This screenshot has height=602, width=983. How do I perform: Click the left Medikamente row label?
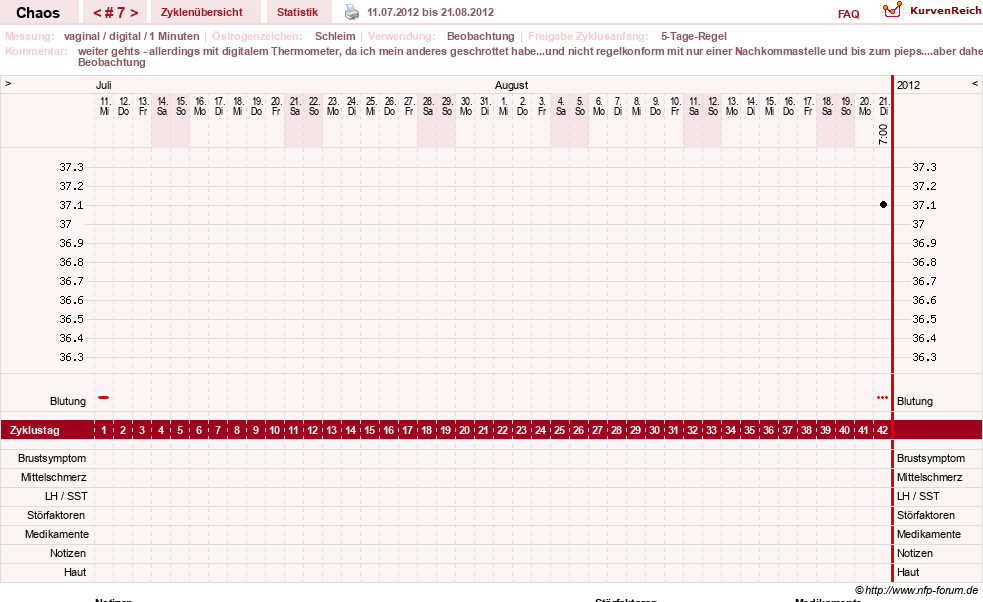tap(56, 534)
